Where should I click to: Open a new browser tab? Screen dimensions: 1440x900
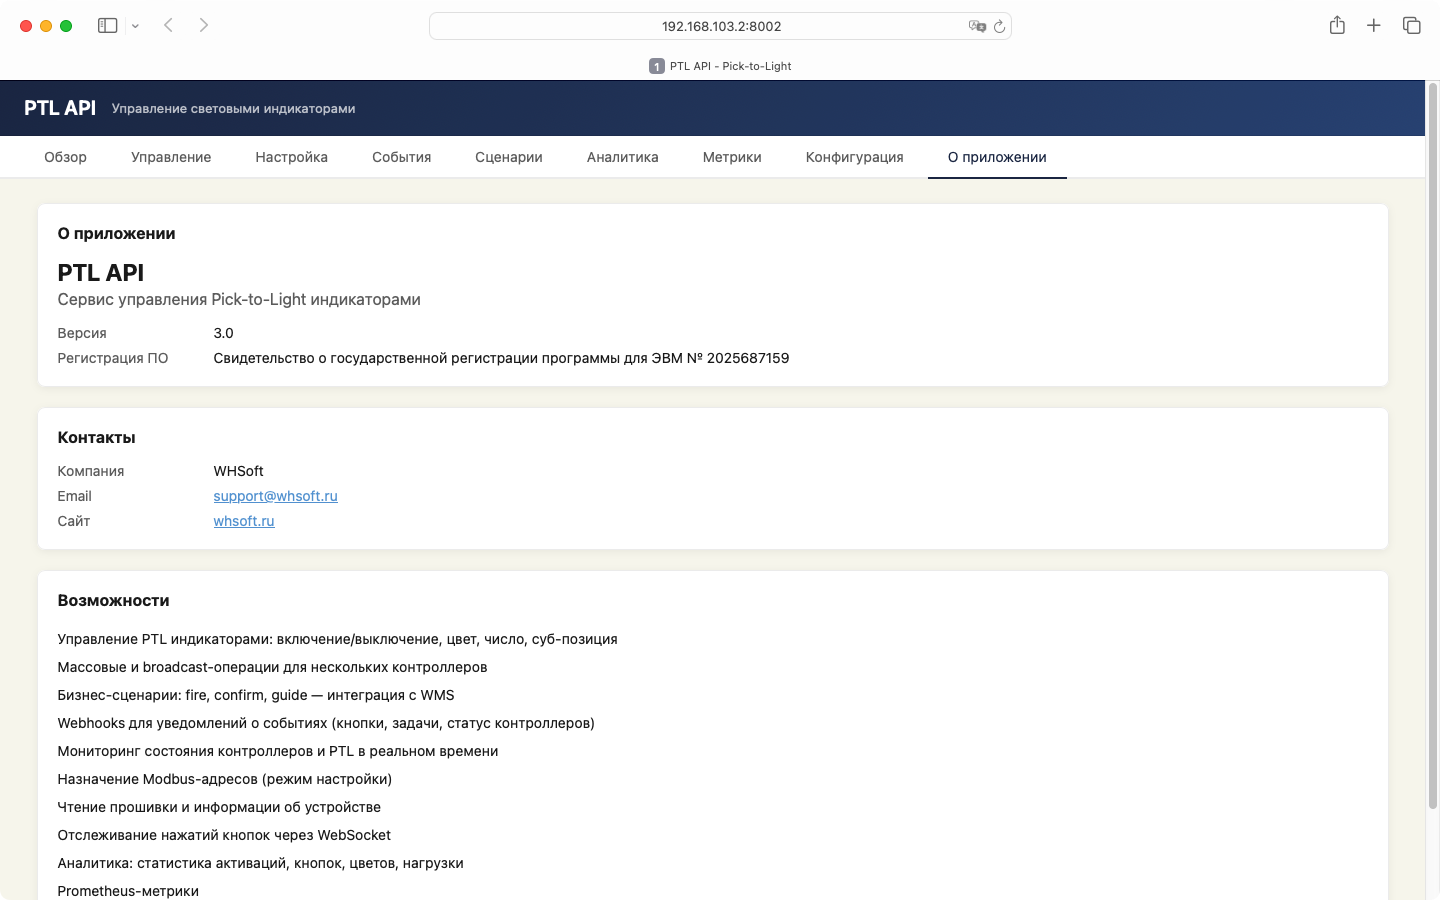(x=1374, y=25)
